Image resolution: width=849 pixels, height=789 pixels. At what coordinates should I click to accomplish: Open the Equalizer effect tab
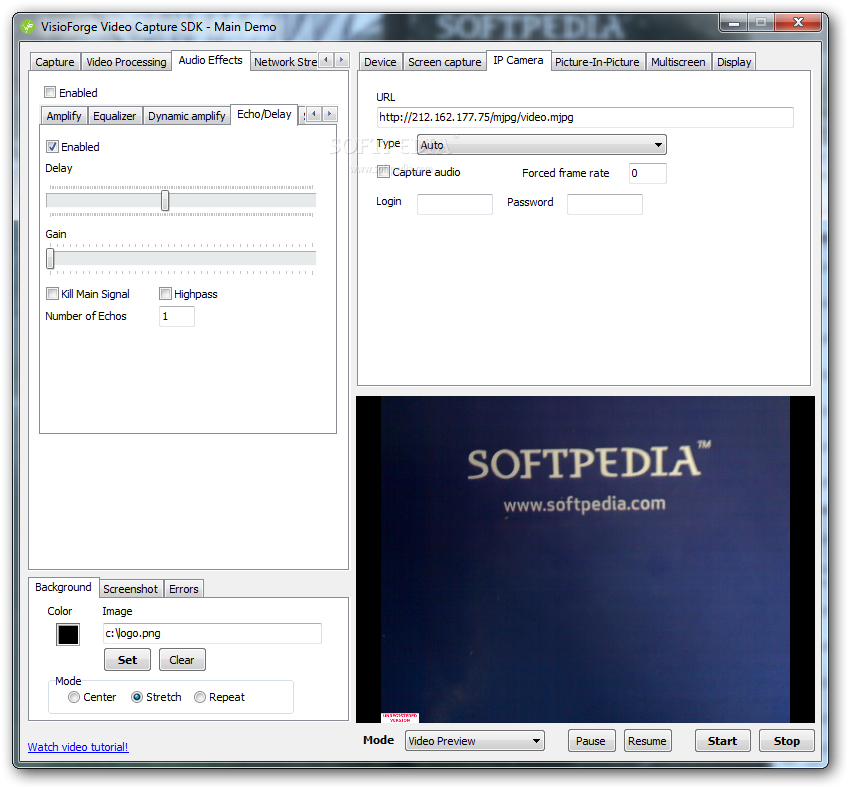pos(114,116)
